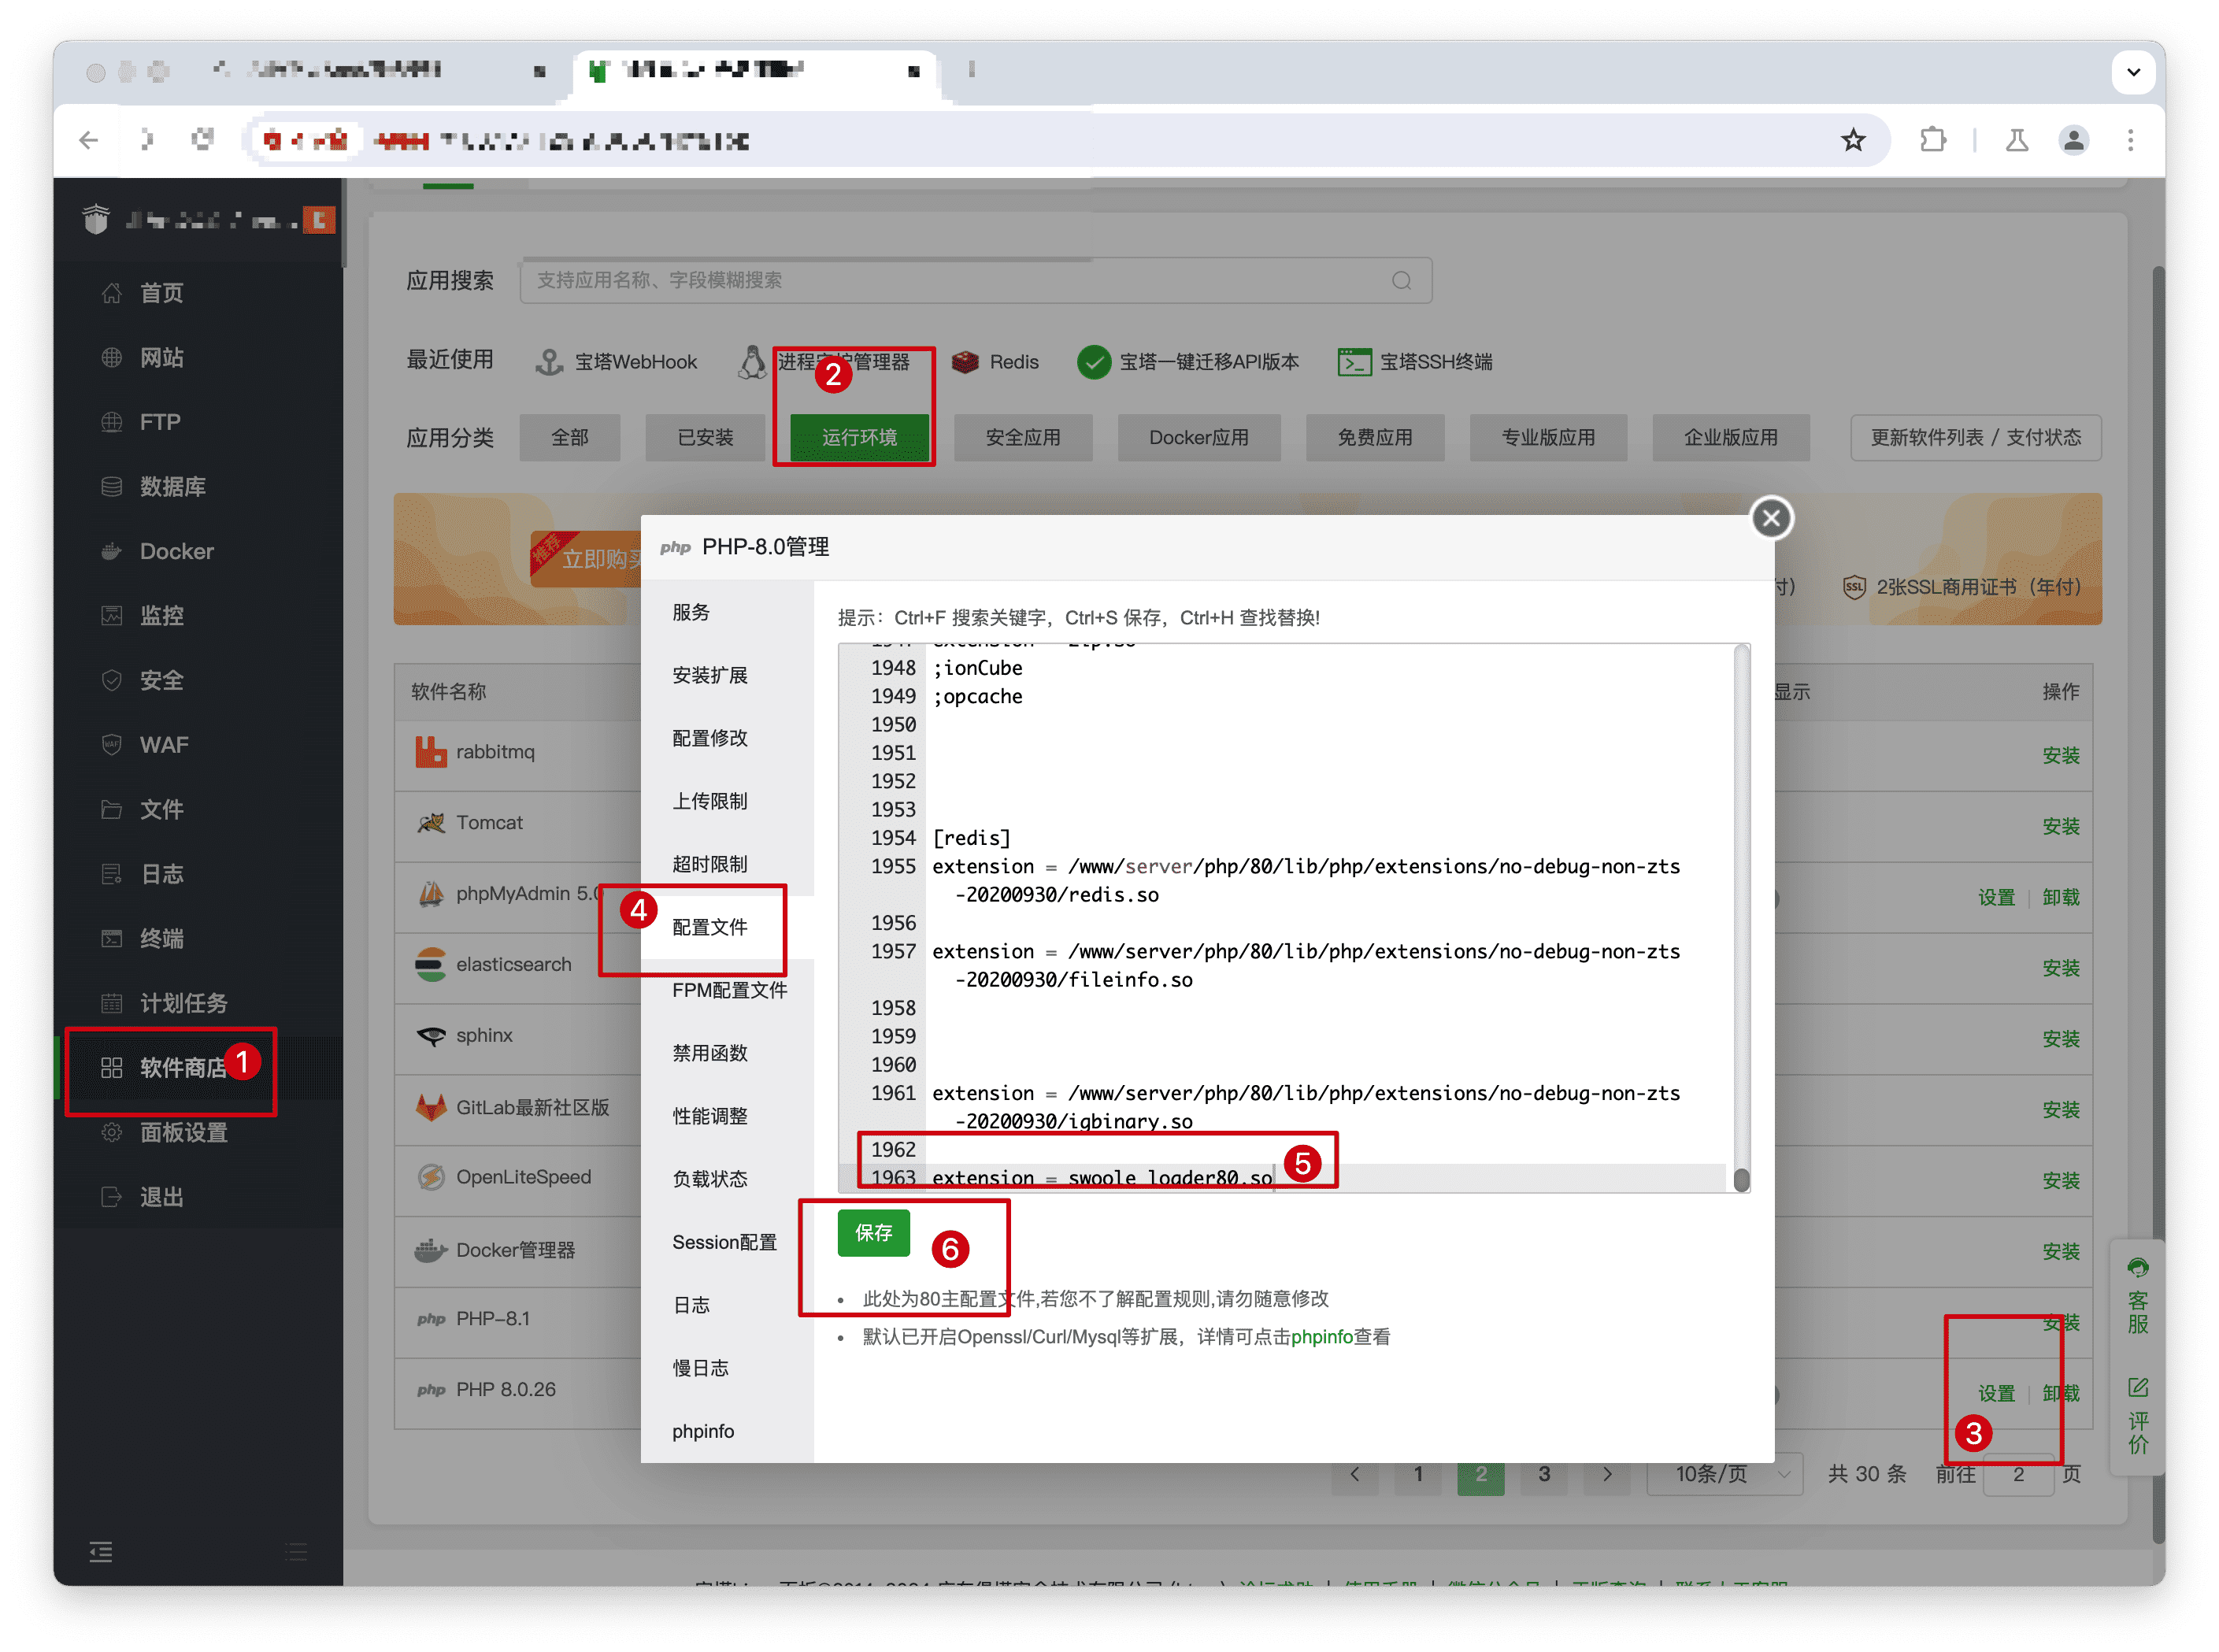The width and height of the screenshot is (2219, 1652).
Task: Click the WAF shield icon in sidebar
Action: (111, 745)
